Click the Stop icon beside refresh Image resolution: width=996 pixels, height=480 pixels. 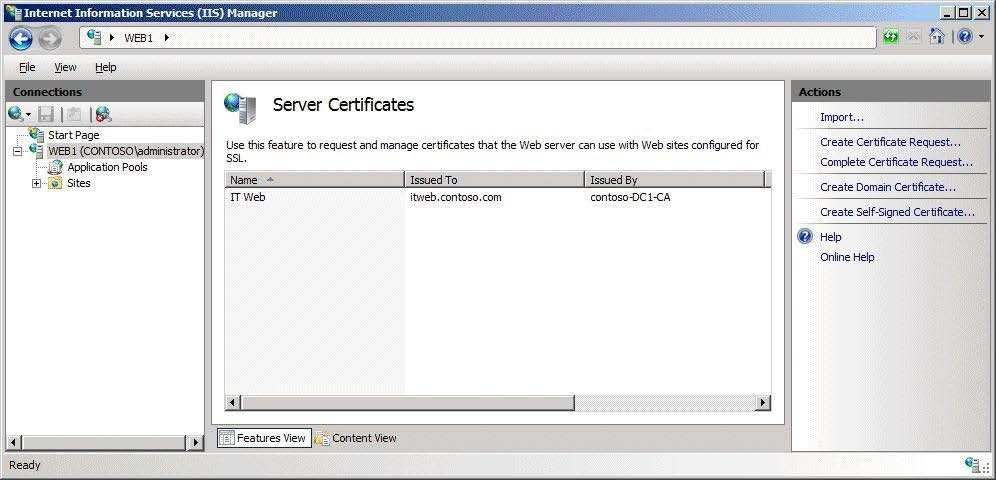point(913,37)
